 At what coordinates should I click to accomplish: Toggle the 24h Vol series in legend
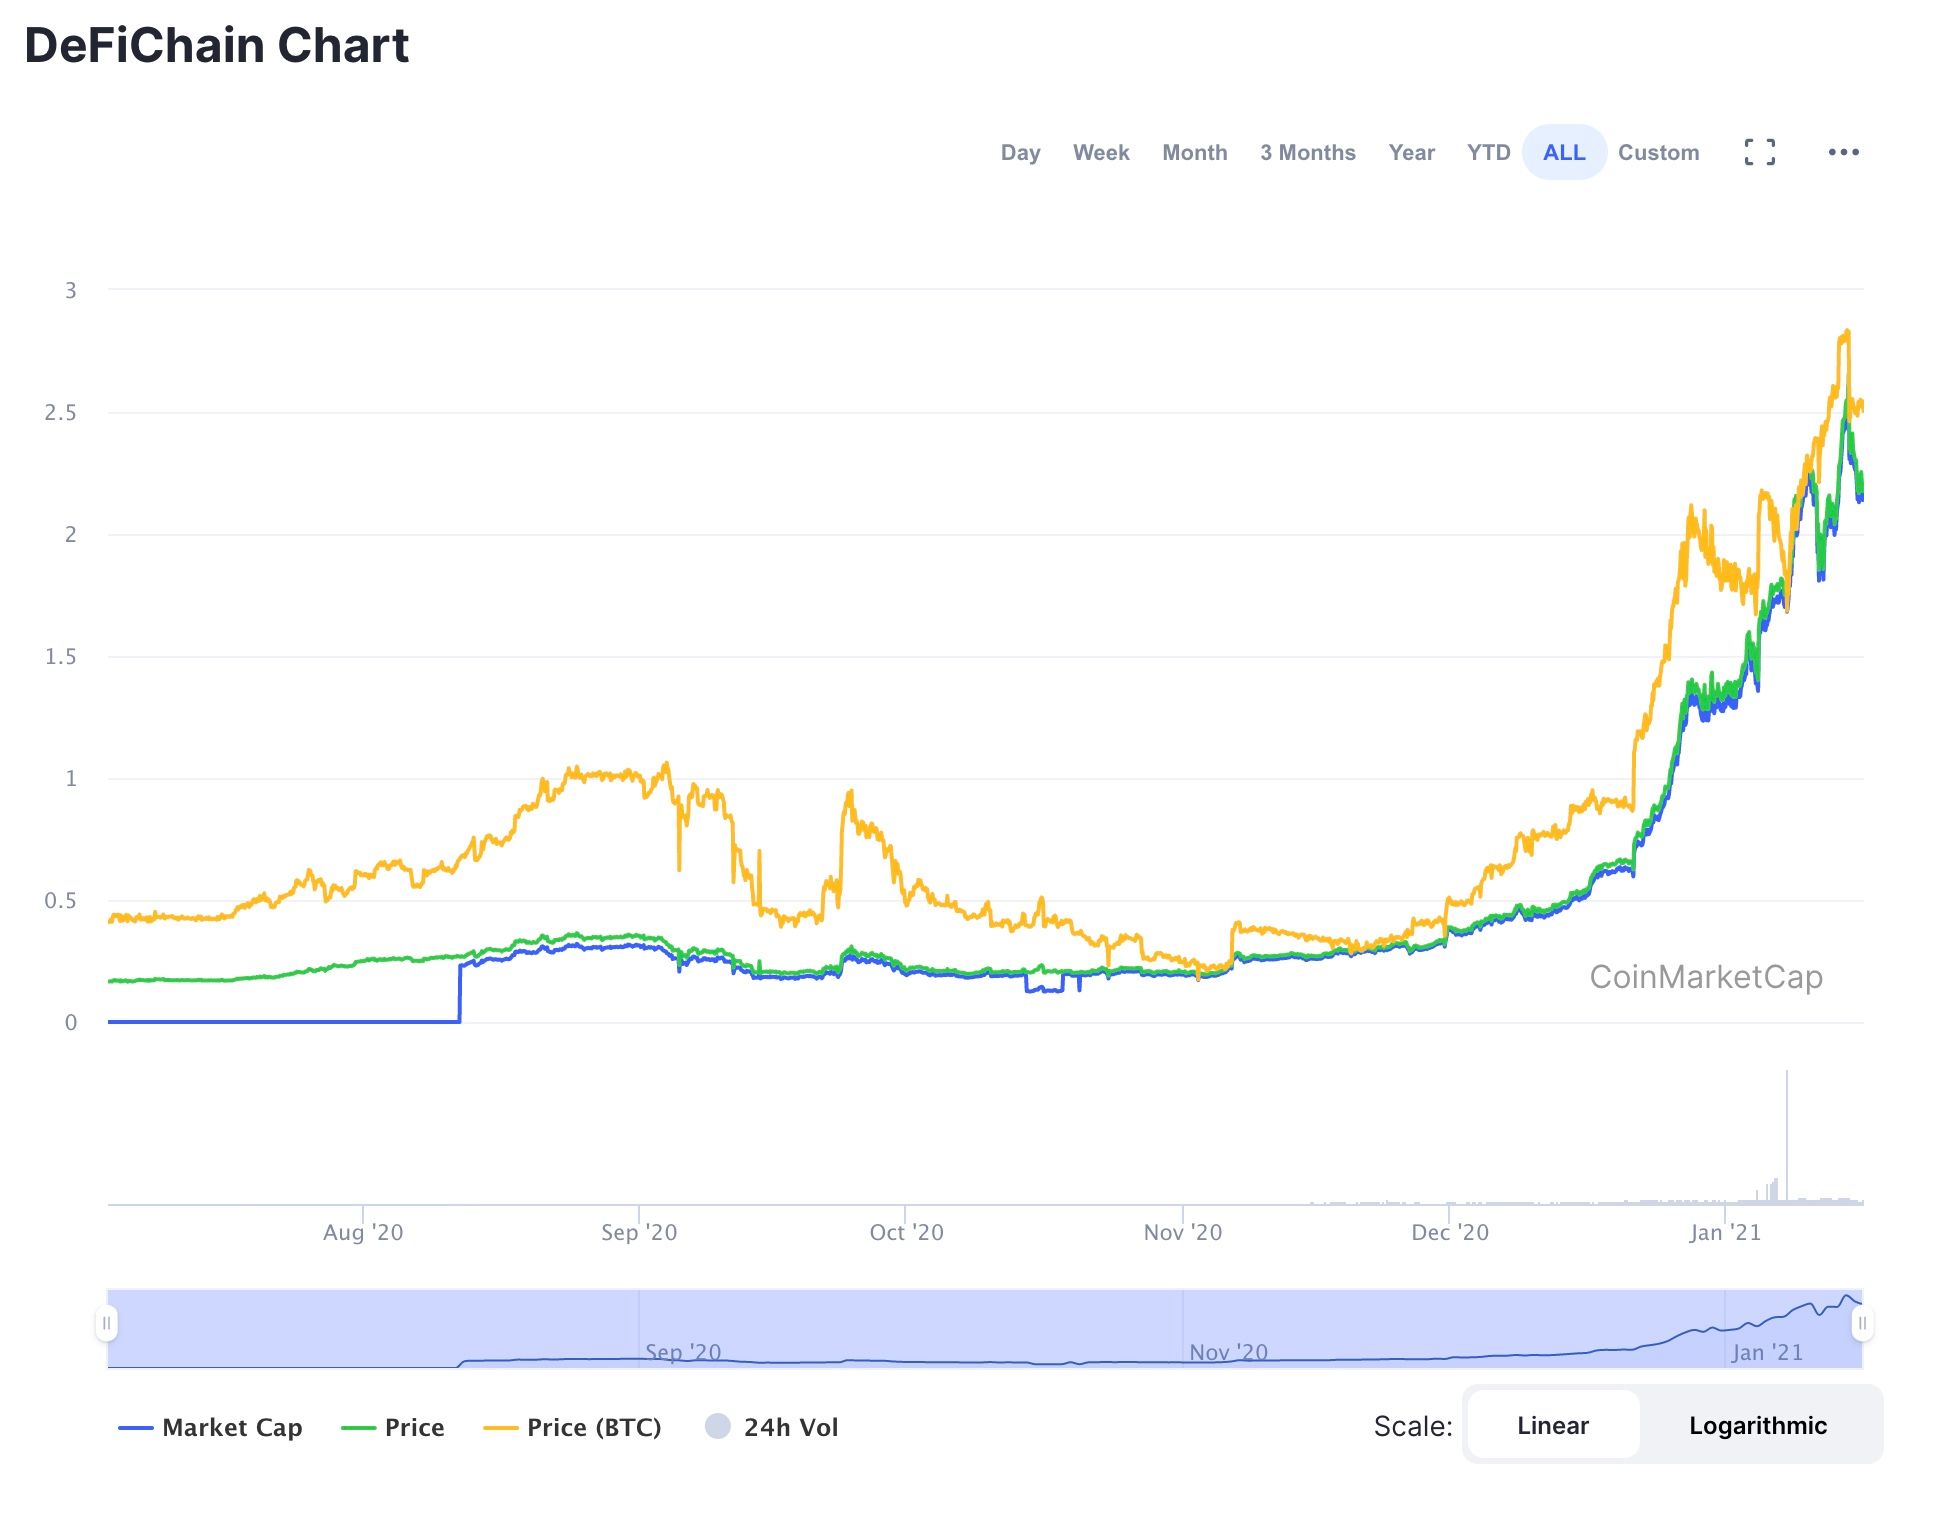pos(771,1427)
